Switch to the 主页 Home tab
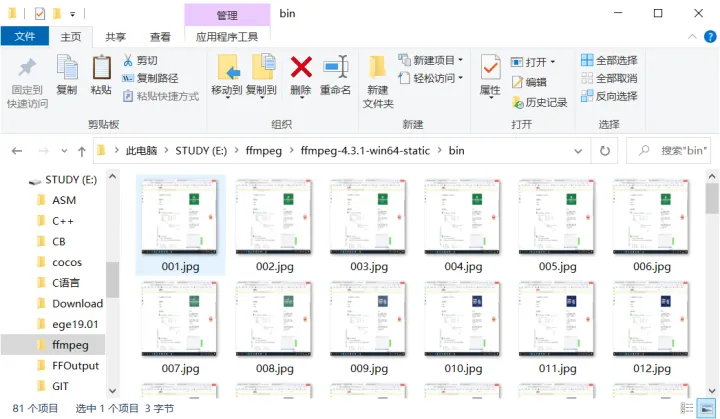The image size is (720, 419). tap(71, 37)
